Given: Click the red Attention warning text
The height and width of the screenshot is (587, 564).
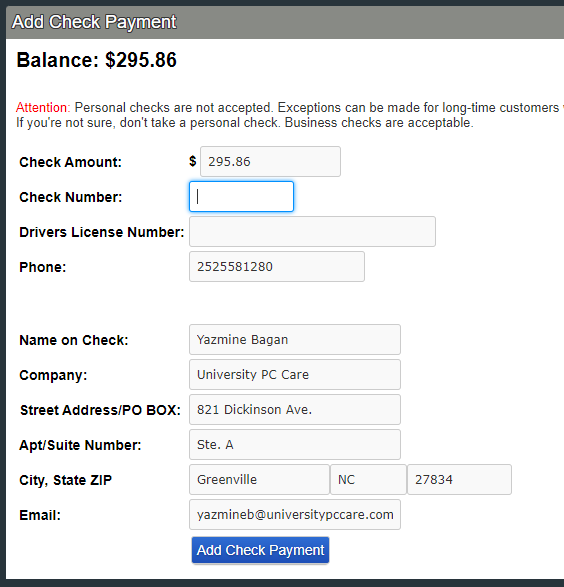Looking at the screenshot, I should pos(43,108).
